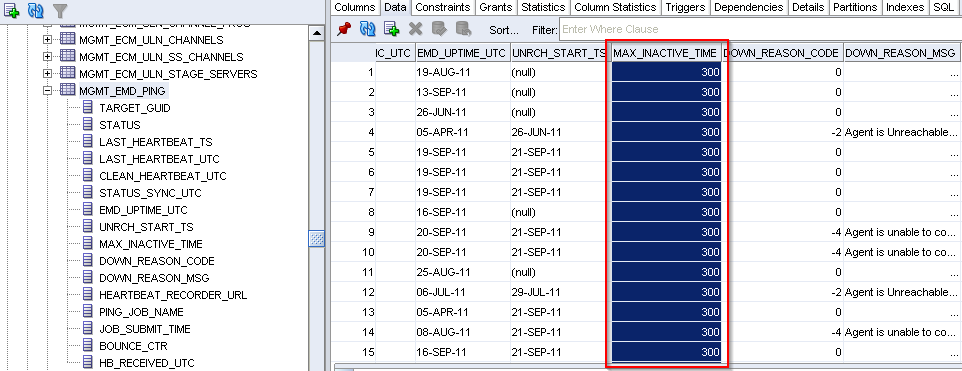962x371 pixels.
Task: Open the Column Statistics tab
Action: pos(615,7)
